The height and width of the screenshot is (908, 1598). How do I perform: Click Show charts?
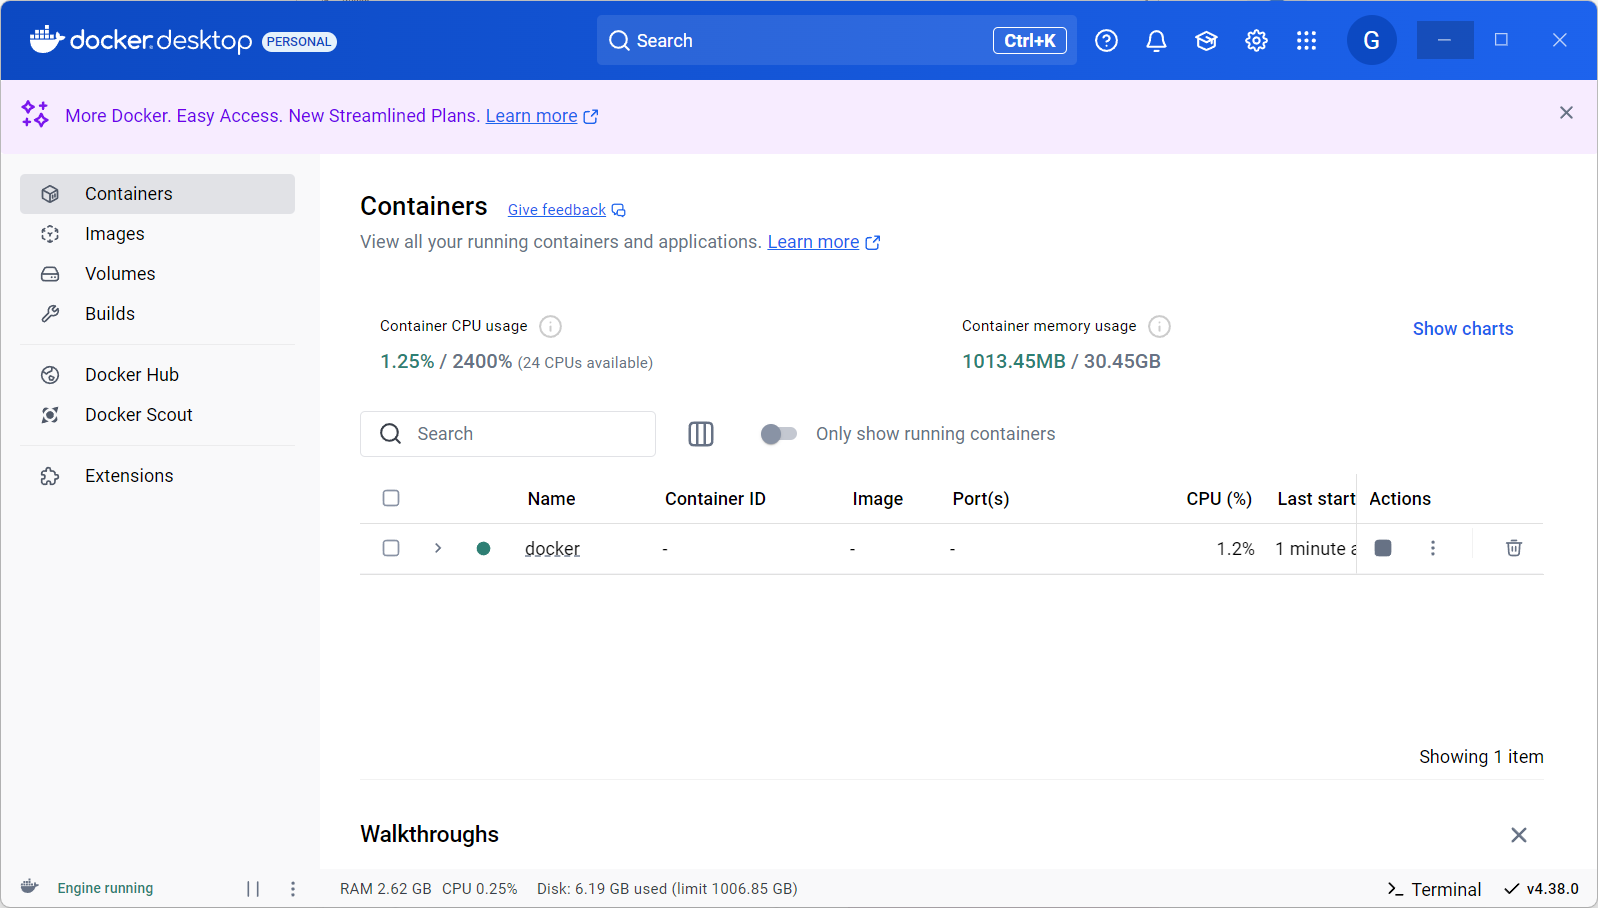[x=1462, y=329]
